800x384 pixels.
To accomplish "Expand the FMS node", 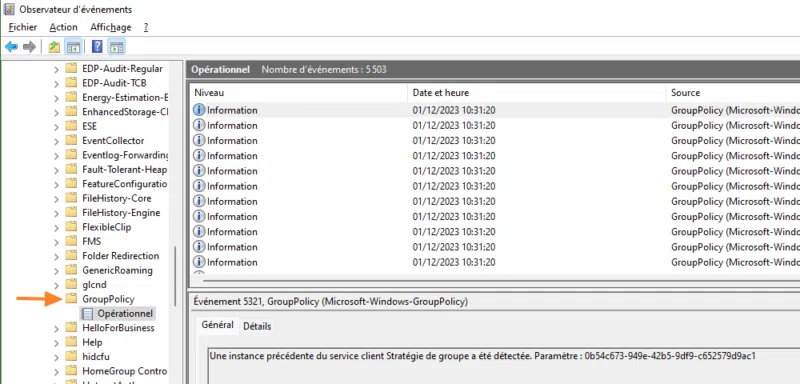I will tap(57, 242).
